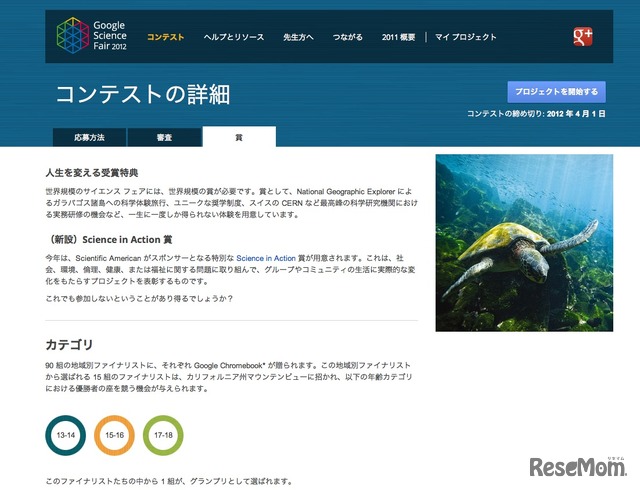Select the 13-14 age category circle
This screenshot has height=490, width=640.
coord(66,435)
